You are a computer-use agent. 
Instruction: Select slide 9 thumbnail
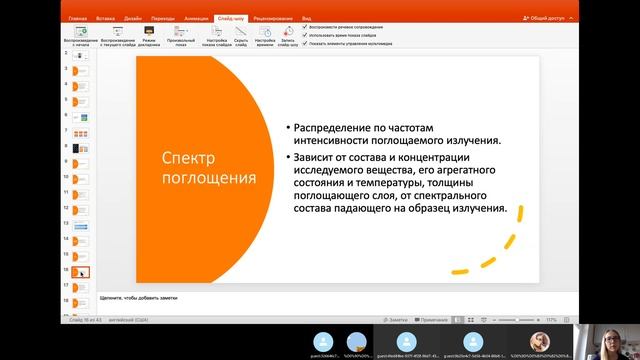click(80, 164)
